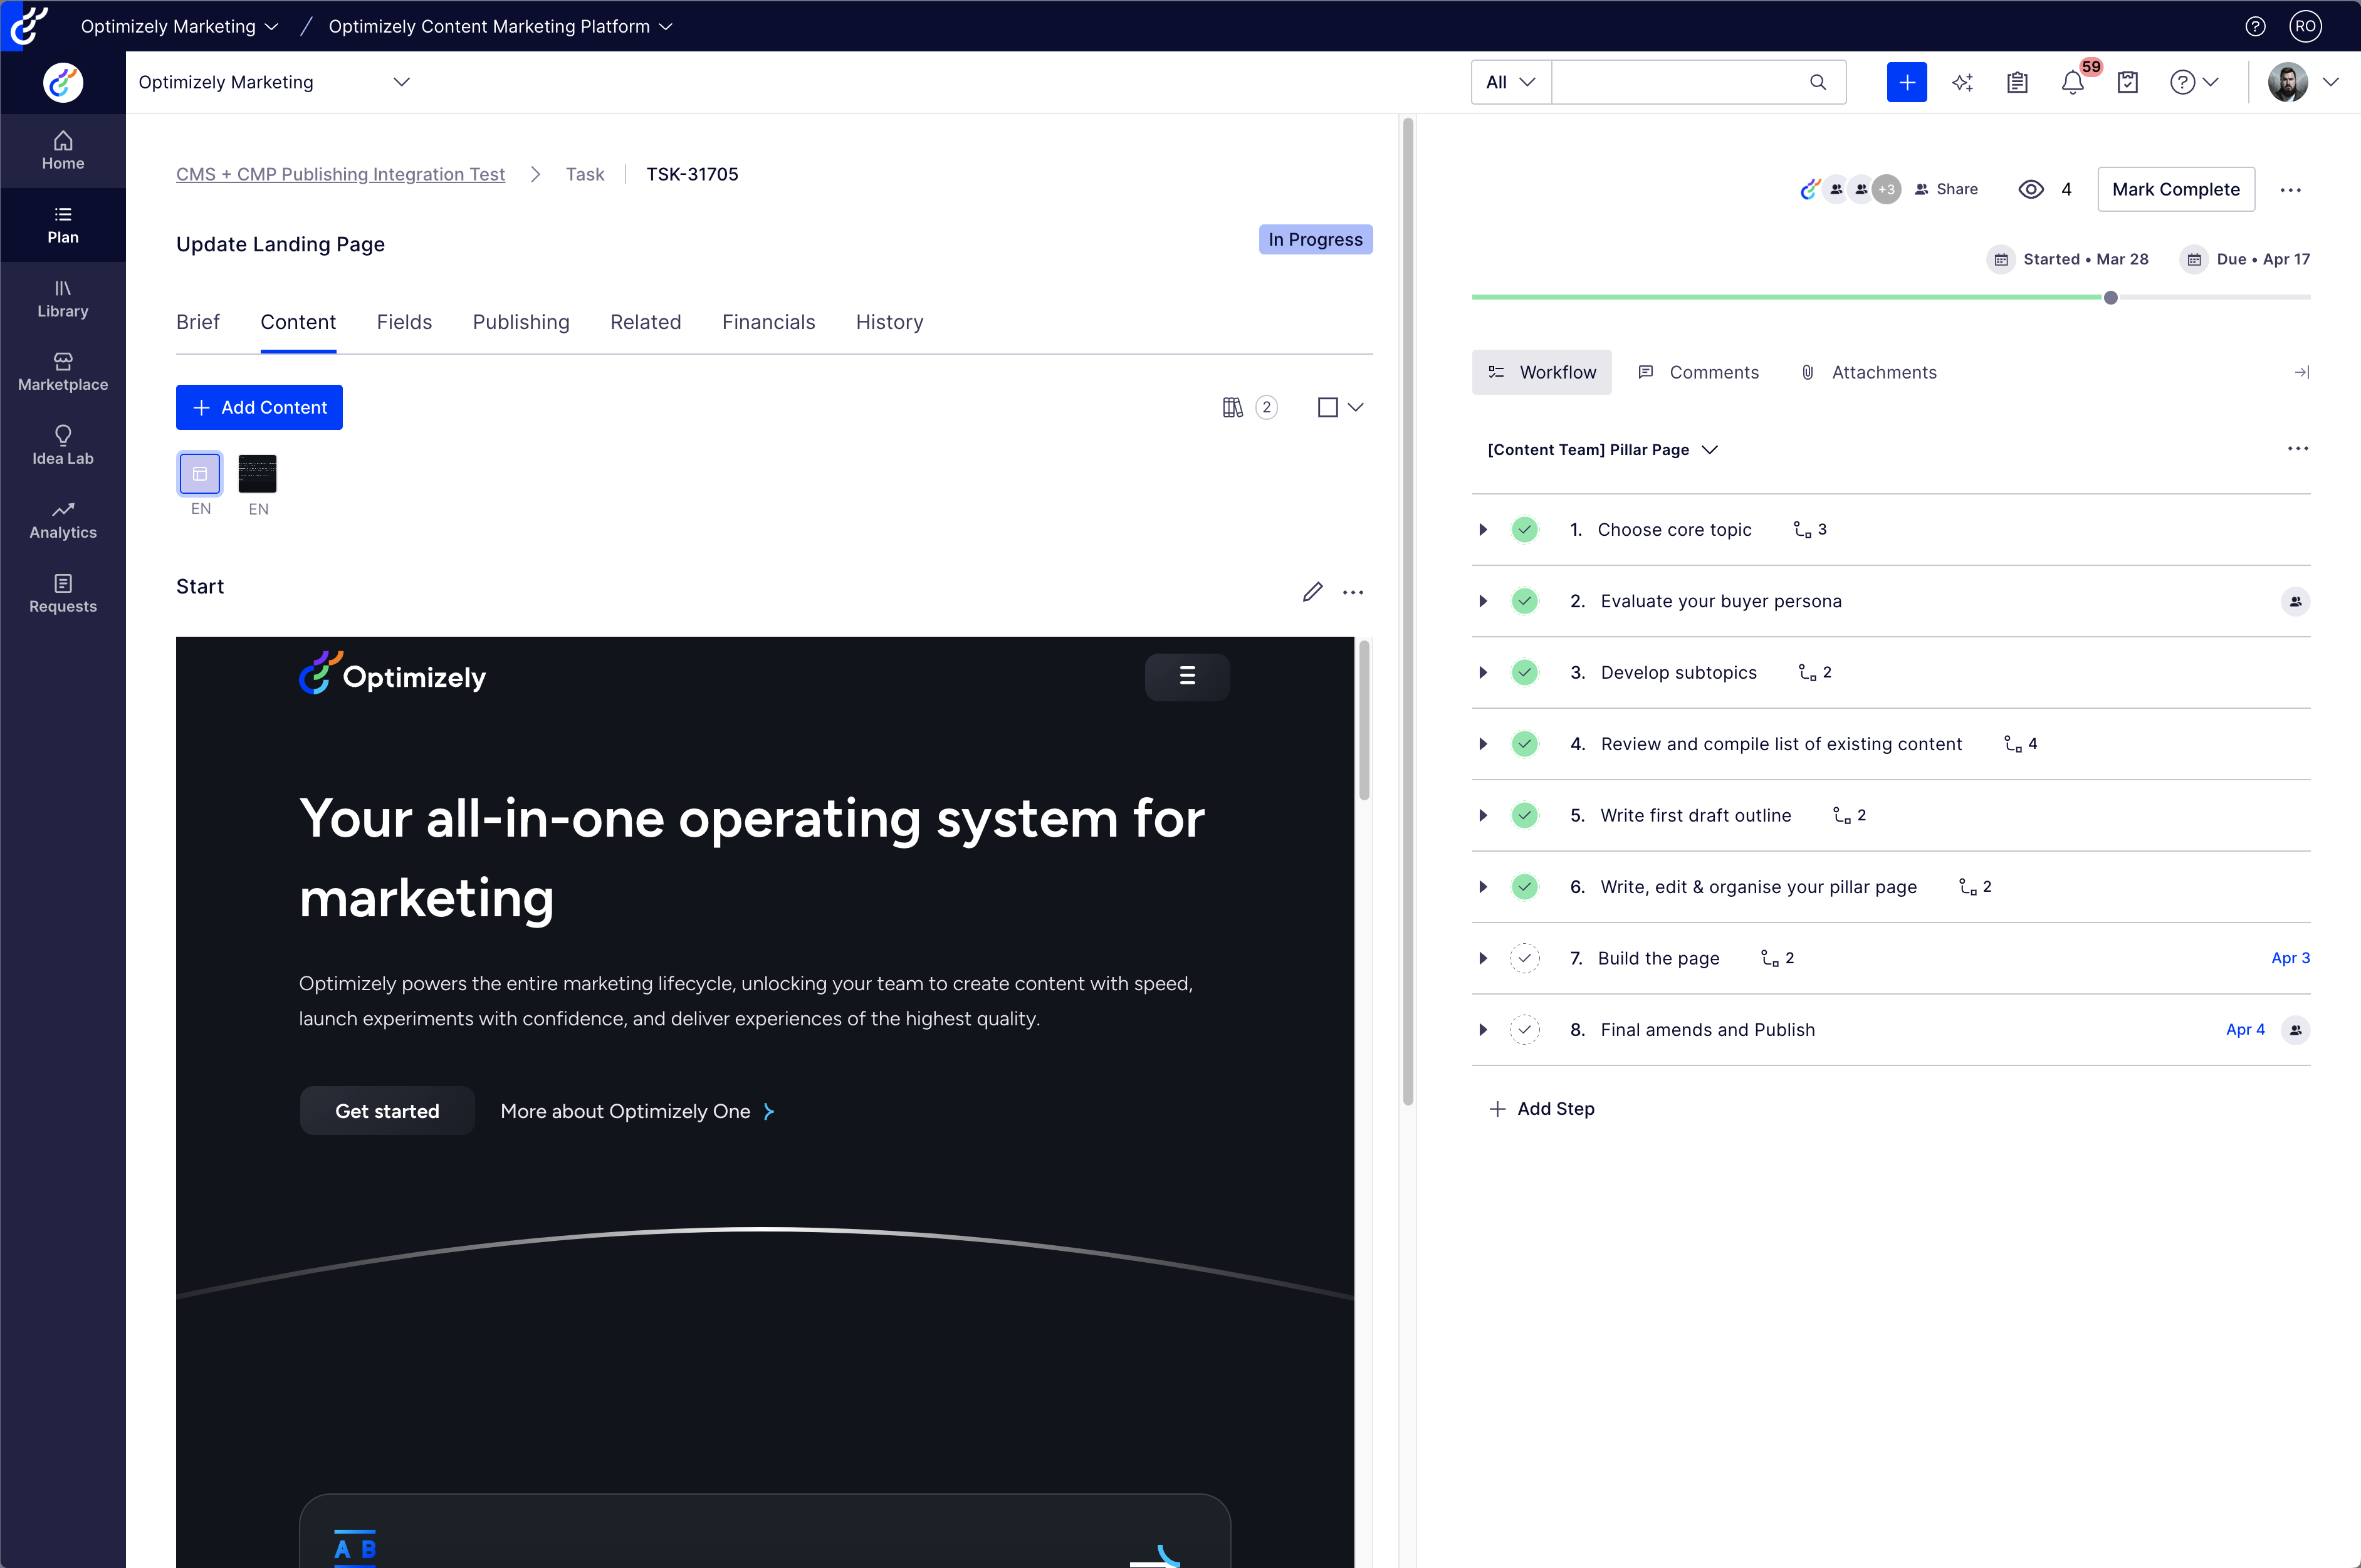The width and height of the screenshot is (2361, 1568).
Task: Uncheck step 2 Evaluate your buyer persona
Action: (1524, 601)
